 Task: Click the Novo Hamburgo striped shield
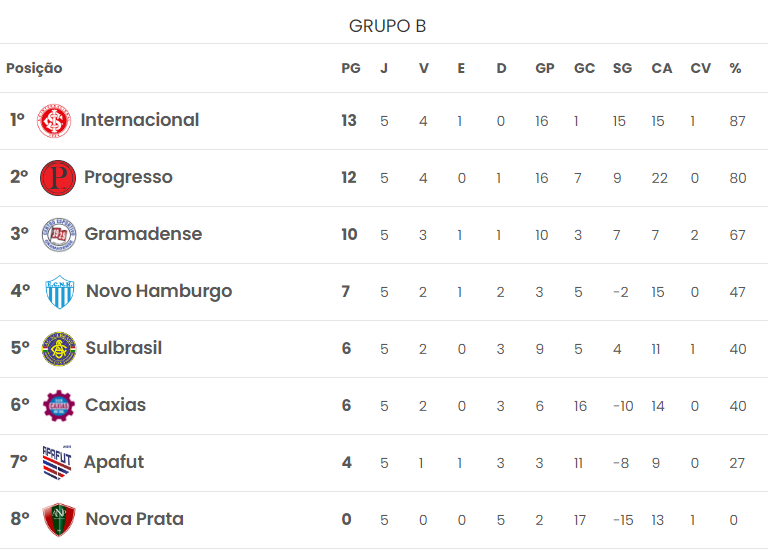click(x=60, y=292)
